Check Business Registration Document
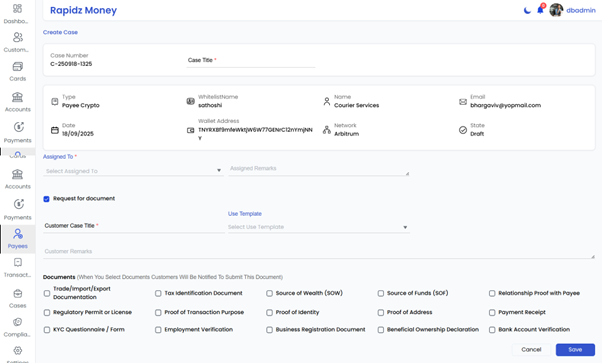Screen dimensions: 602x363 click(270, 330)
